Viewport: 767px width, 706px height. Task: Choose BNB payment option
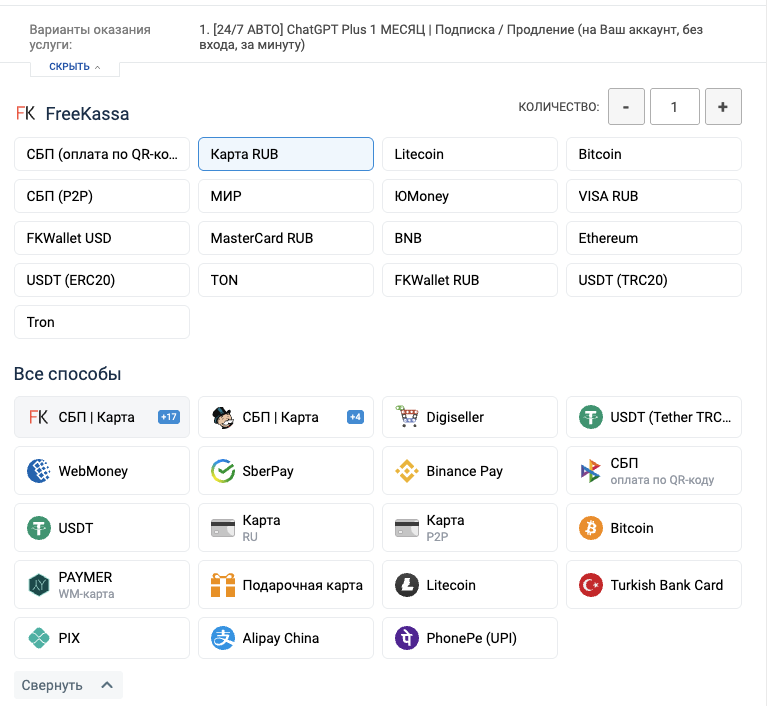[470, 238]
